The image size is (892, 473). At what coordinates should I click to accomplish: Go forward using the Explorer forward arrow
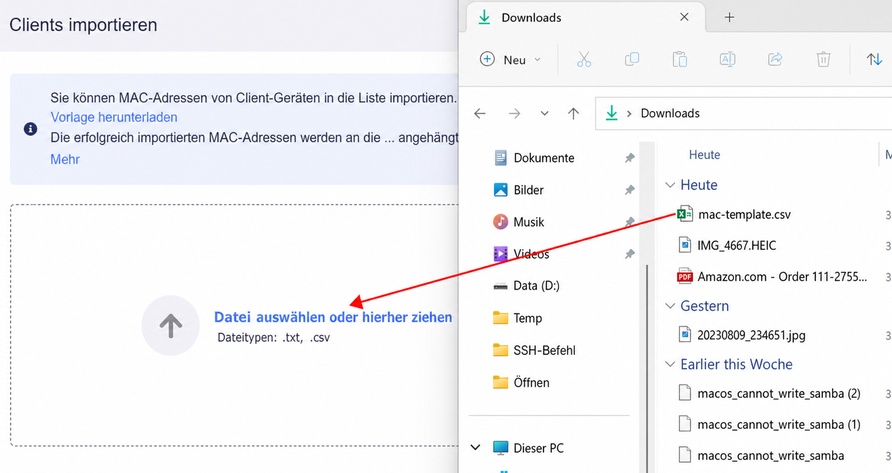(514, 113)
